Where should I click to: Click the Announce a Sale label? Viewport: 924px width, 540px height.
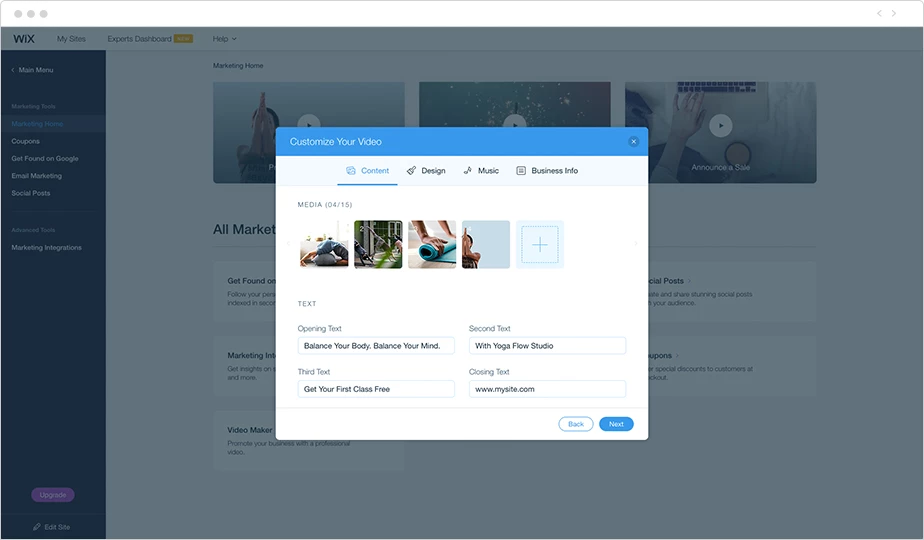721,167
